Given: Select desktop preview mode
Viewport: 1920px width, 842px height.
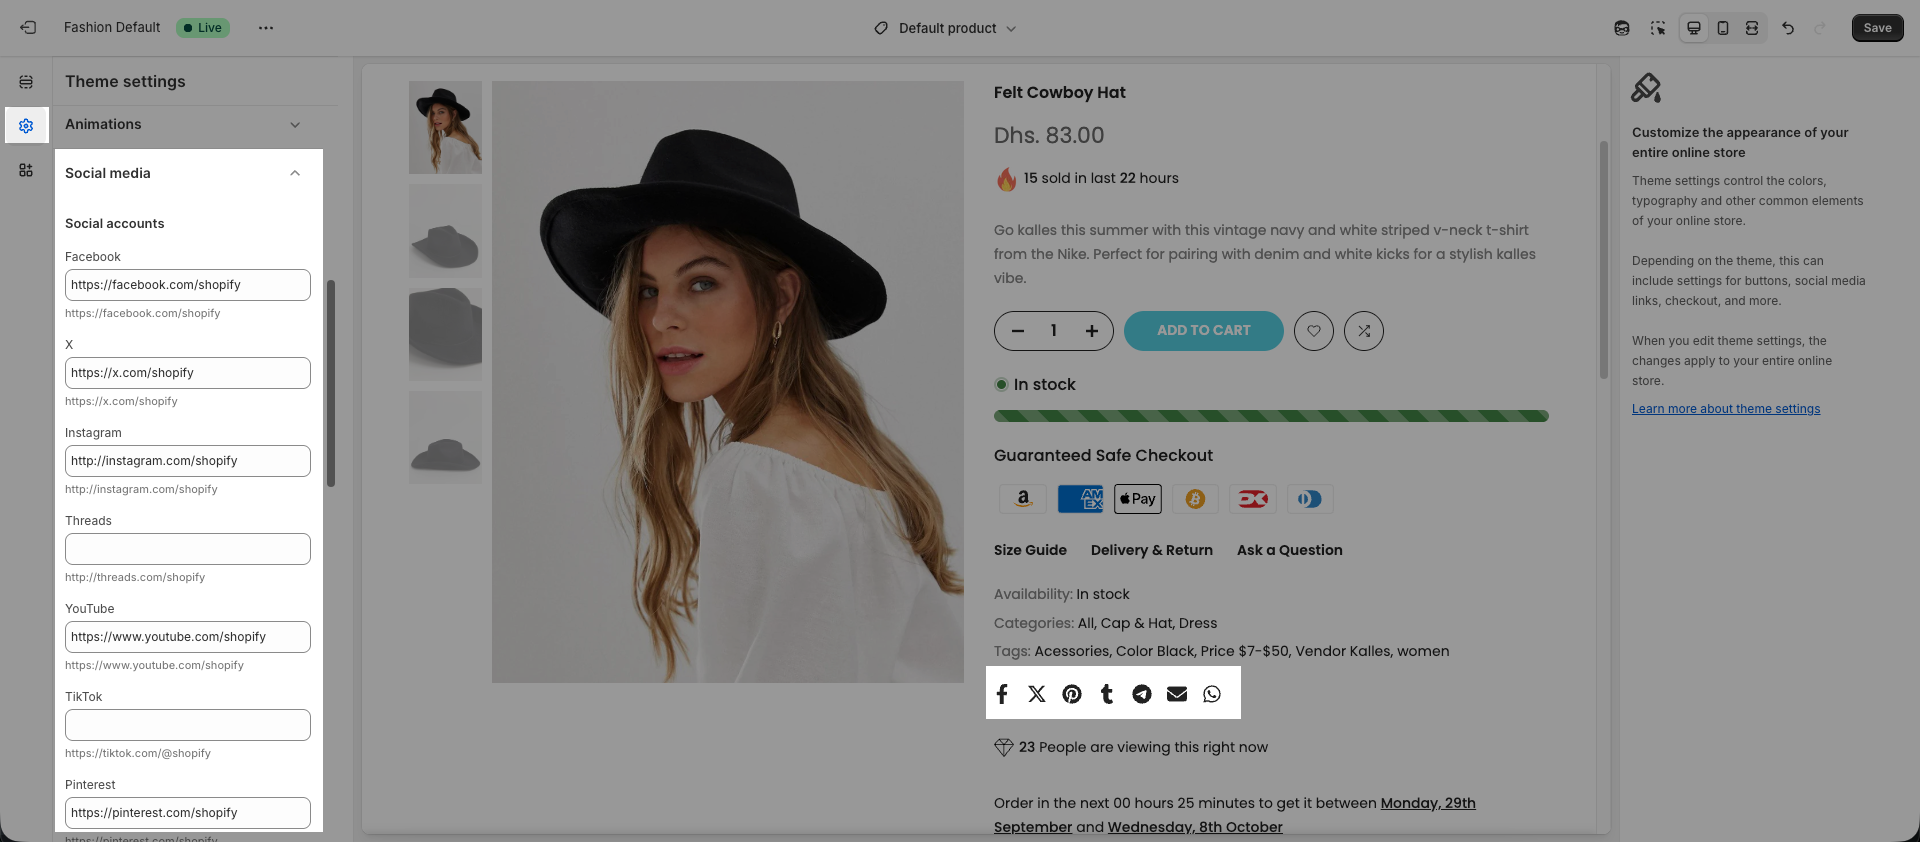Looking at the screenshot, I should pos(1694,28).
